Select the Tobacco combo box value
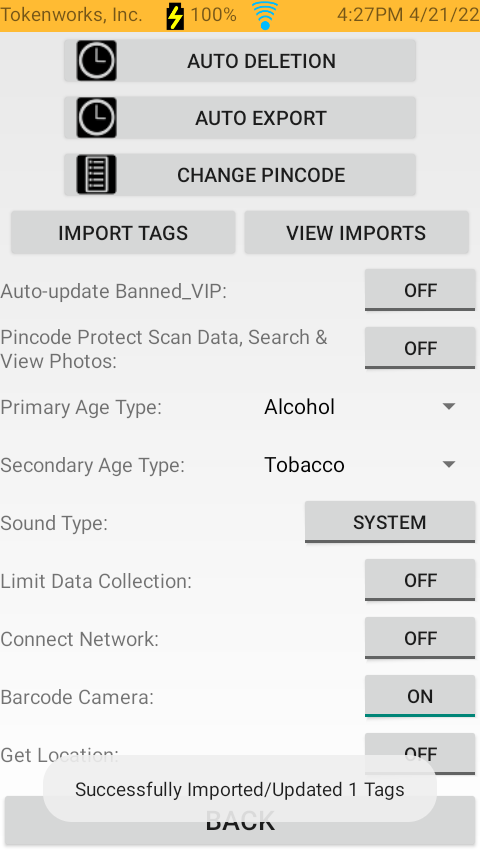Viewport: 480px width, 854px height. point(360,465)
